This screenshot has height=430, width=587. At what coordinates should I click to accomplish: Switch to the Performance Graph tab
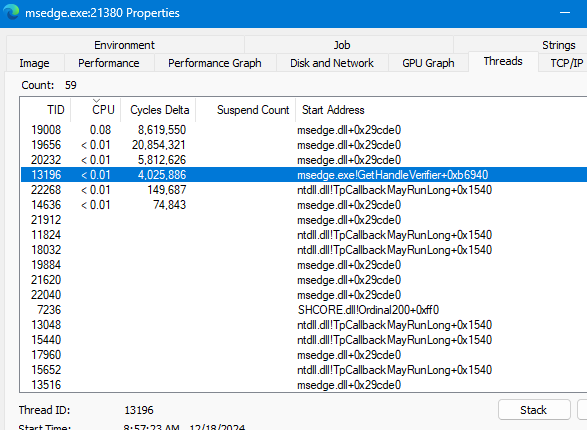(215, 63)
